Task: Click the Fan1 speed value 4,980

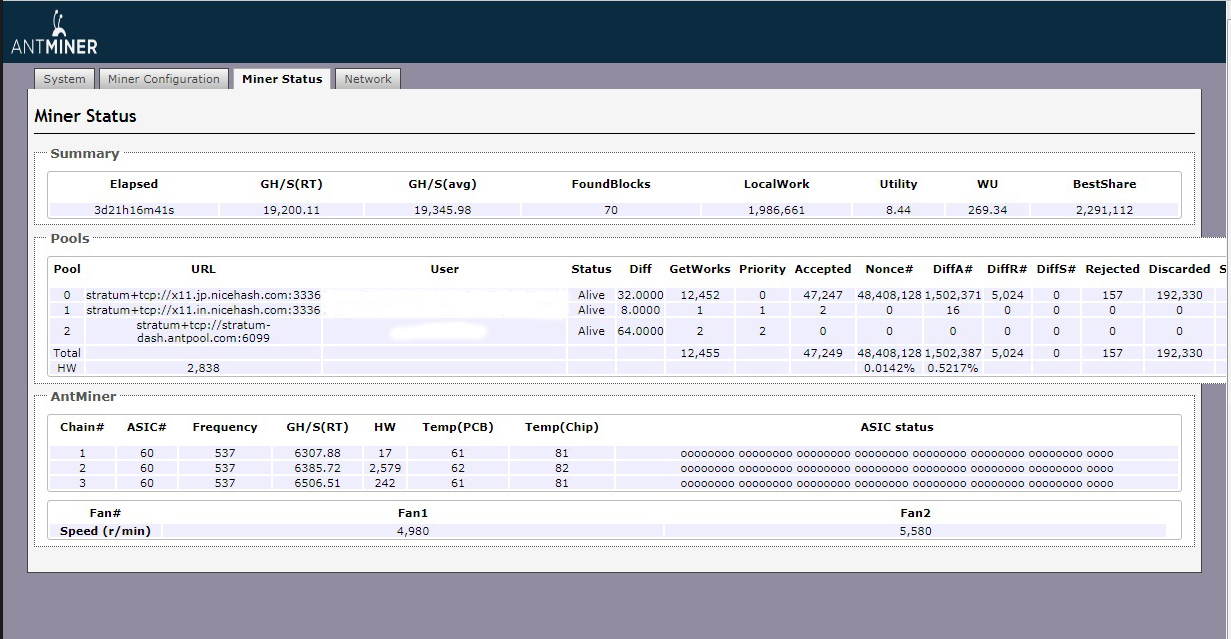Action: click(x=412, y=531)
